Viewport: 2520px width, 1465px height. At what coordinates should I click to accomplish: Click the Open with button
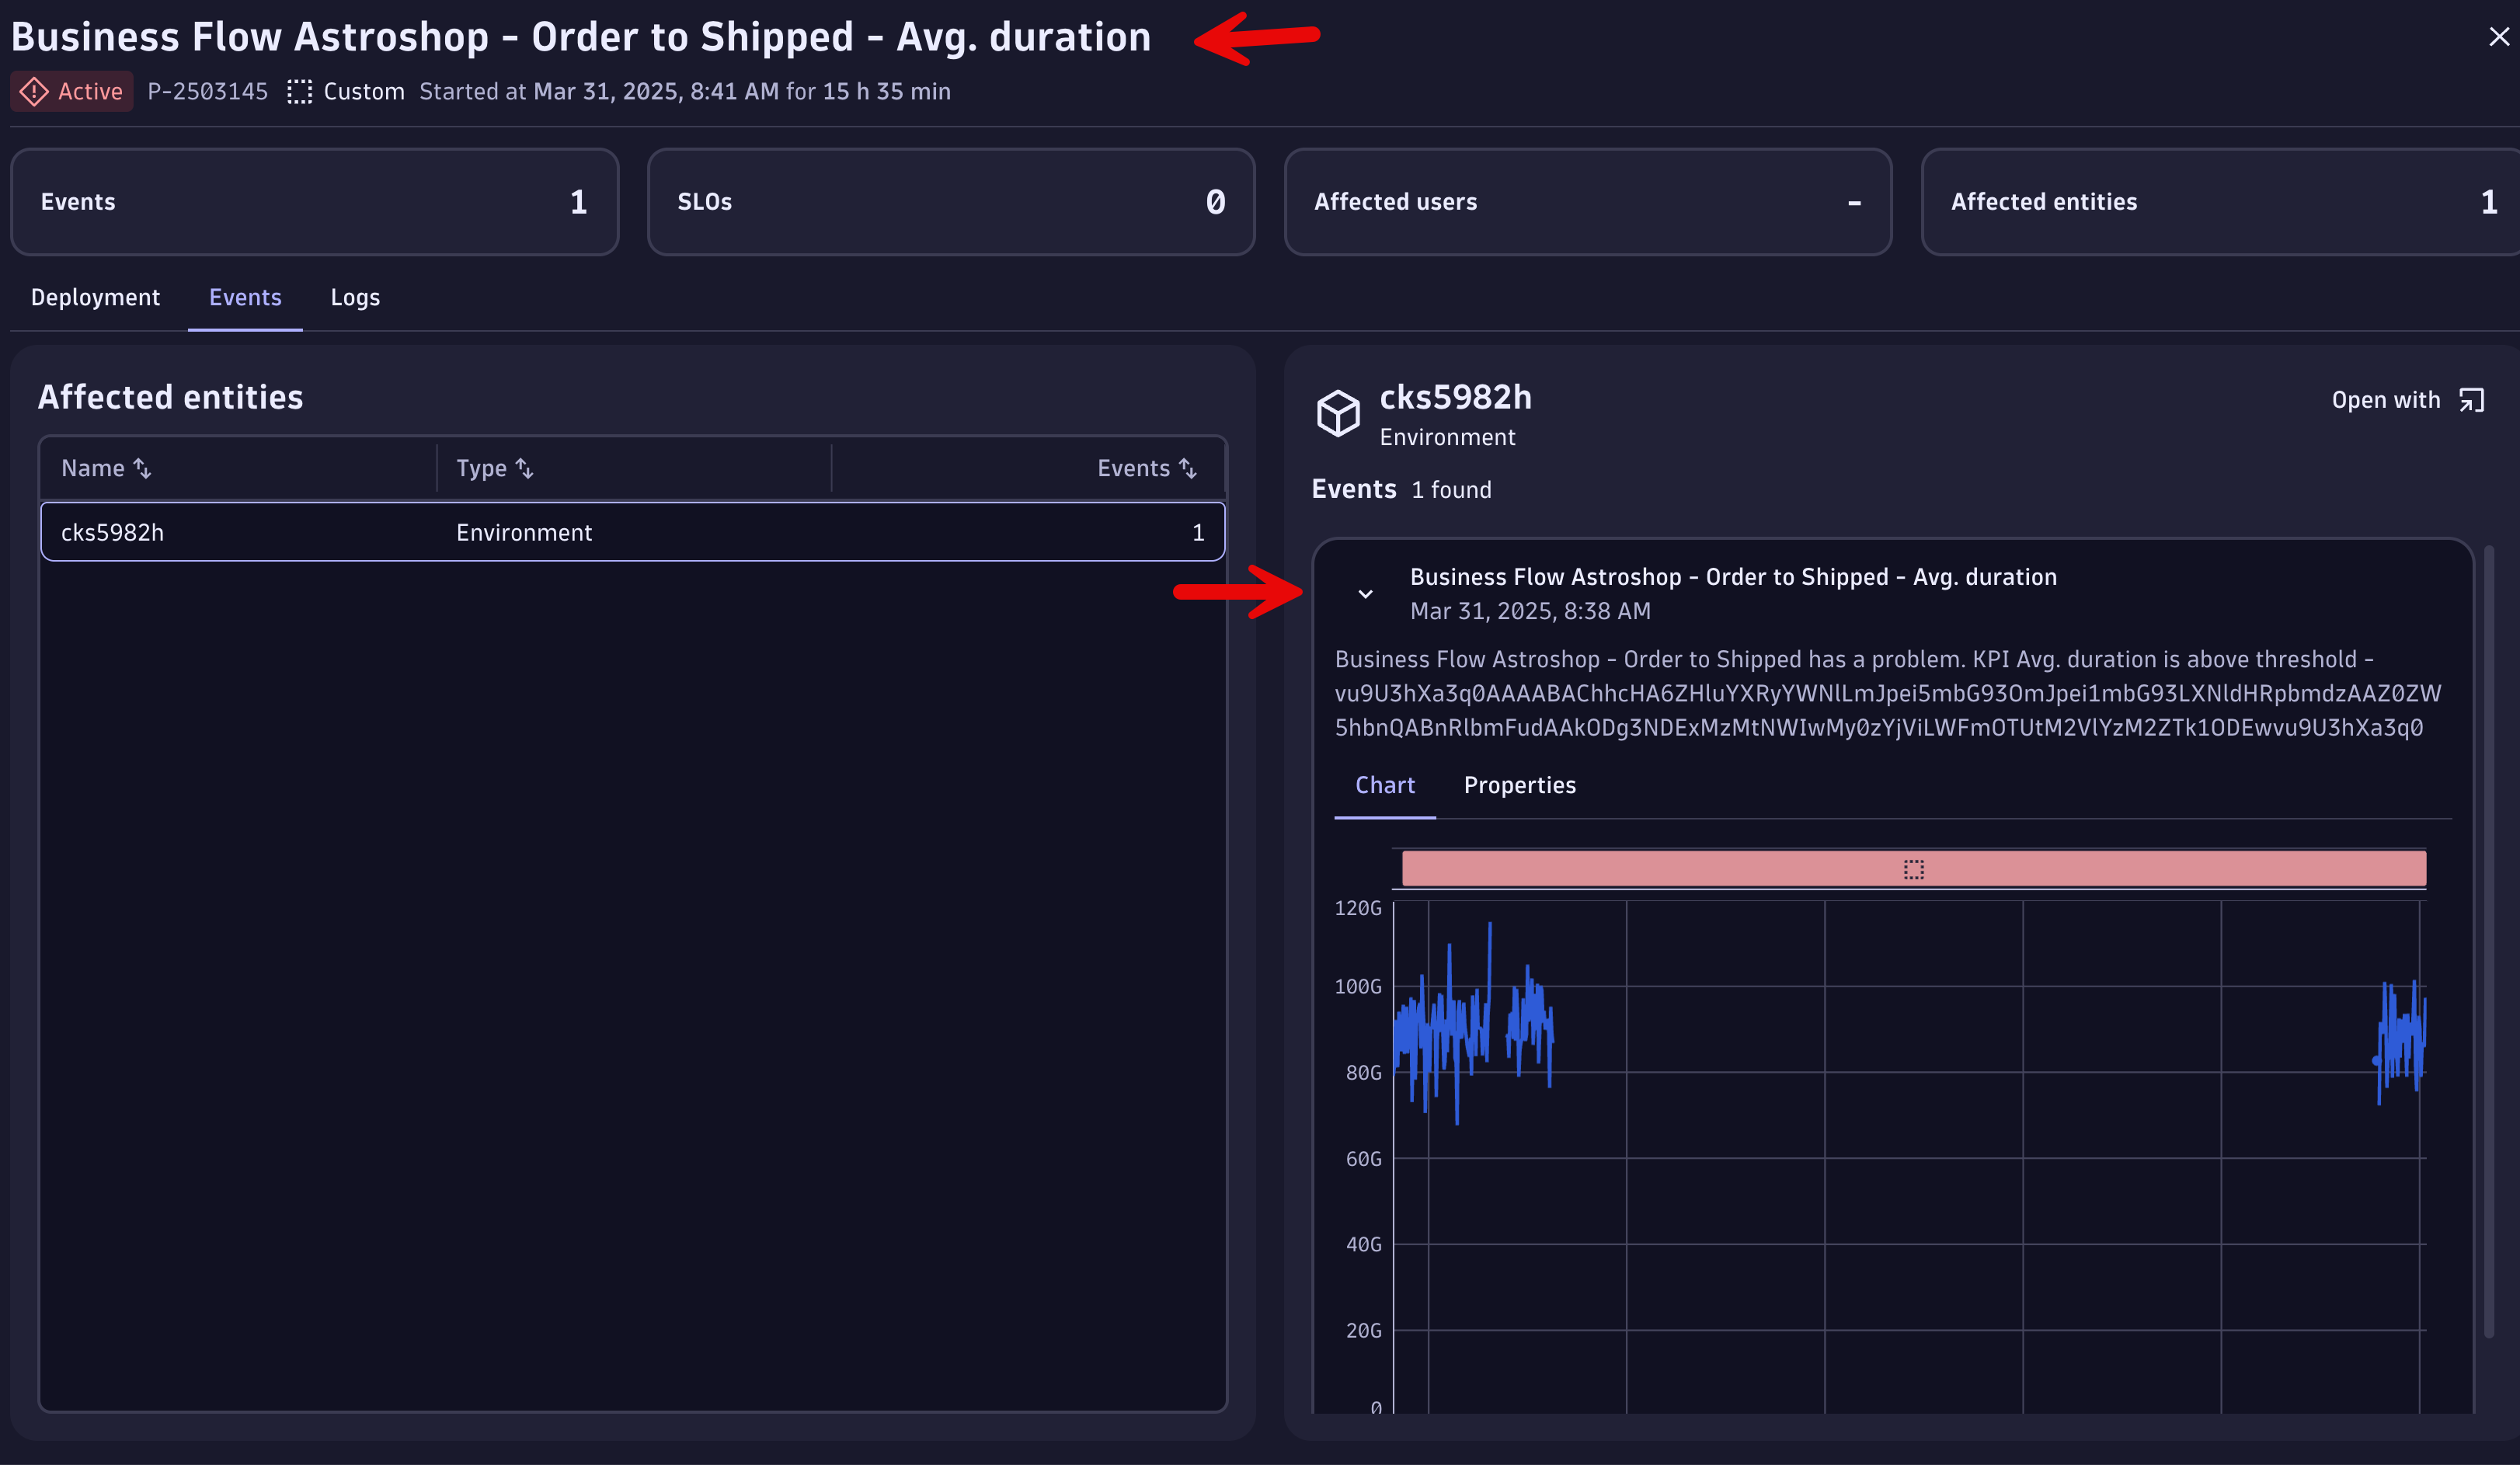click(2408, 400)
